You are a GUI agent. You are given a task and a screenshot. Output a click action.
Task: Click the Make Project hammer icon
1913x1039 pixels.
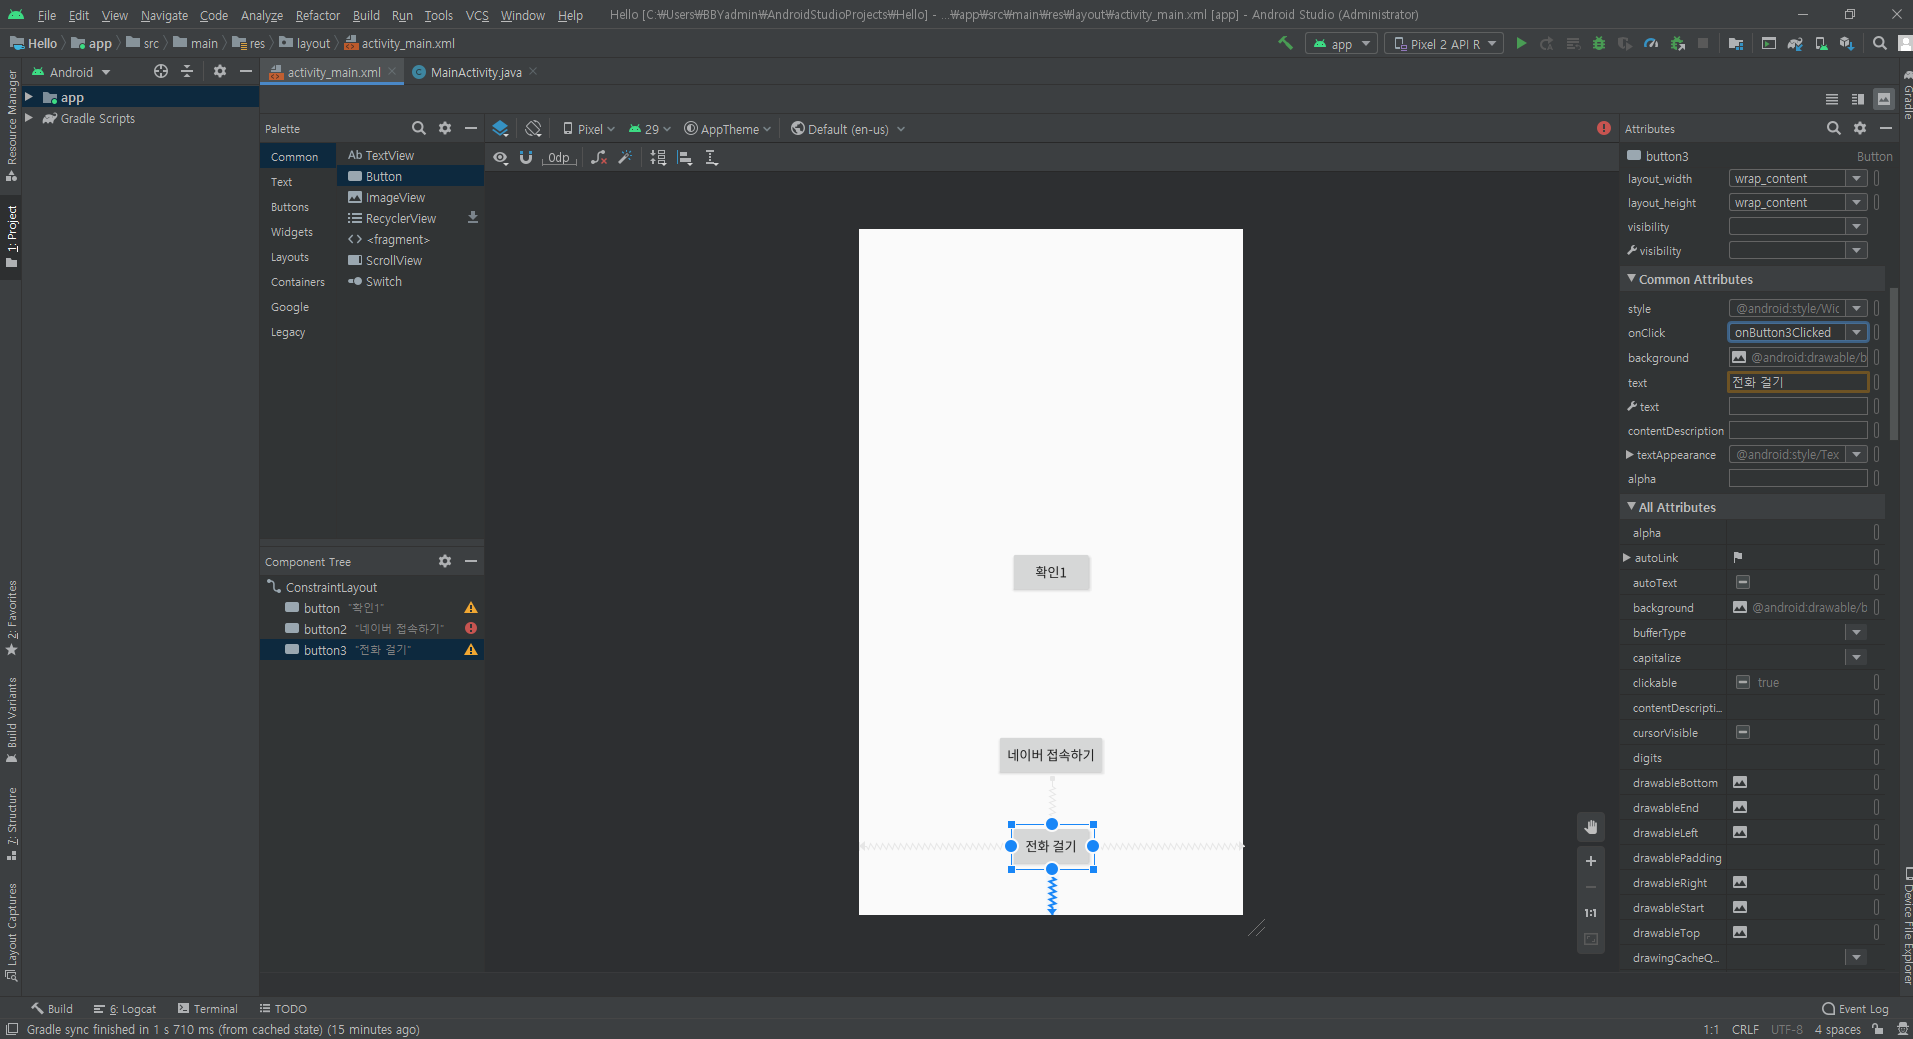1286,43
